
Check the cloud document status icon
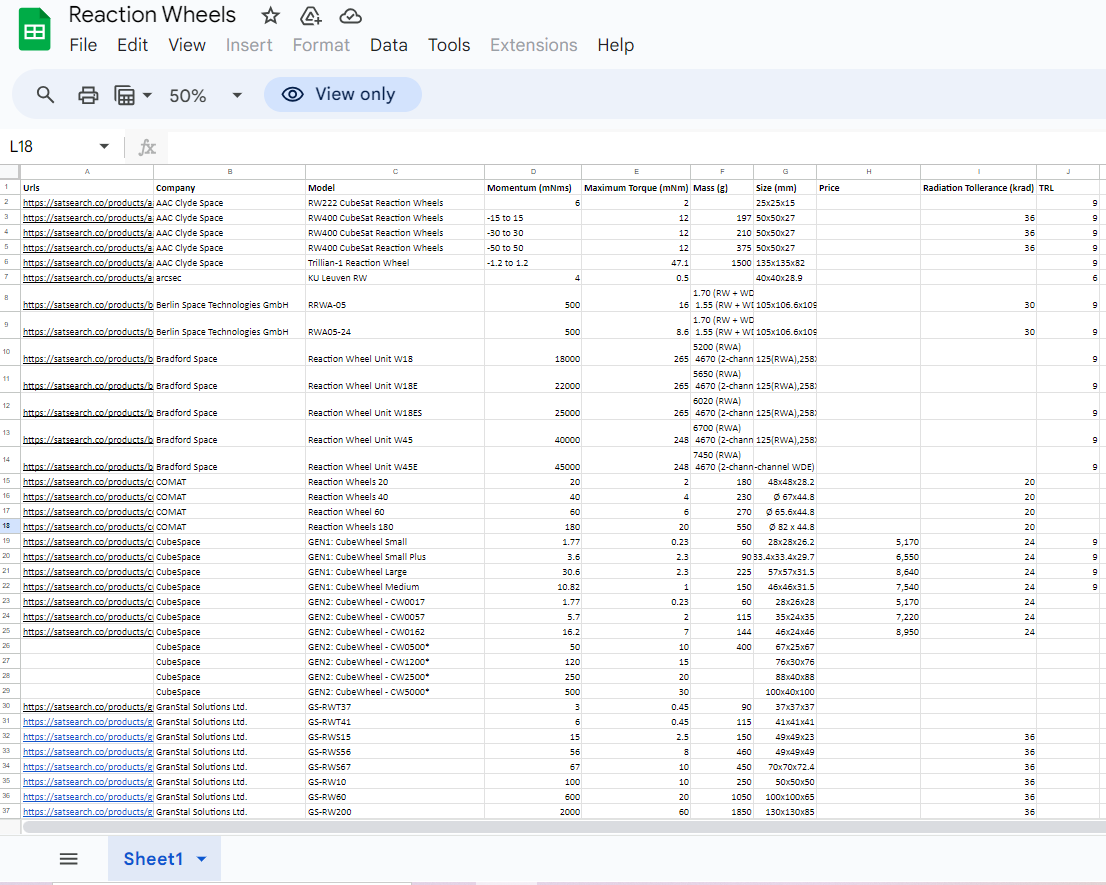point(351,16)
